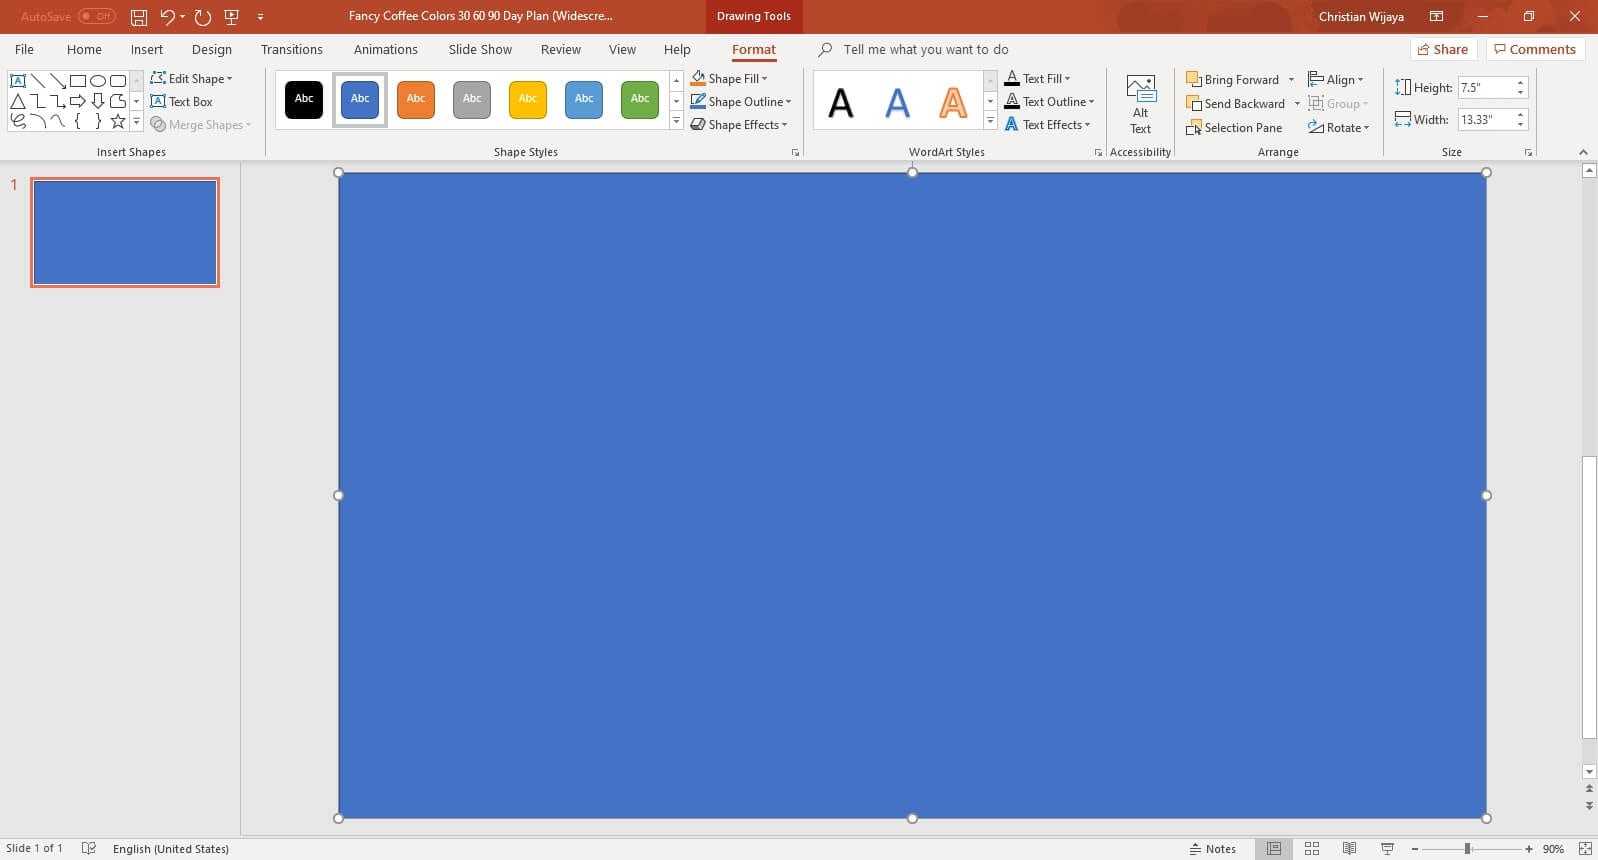Switch to the Animations tab
Viewport: 1598px width, 860px height.
click(386, 49)
